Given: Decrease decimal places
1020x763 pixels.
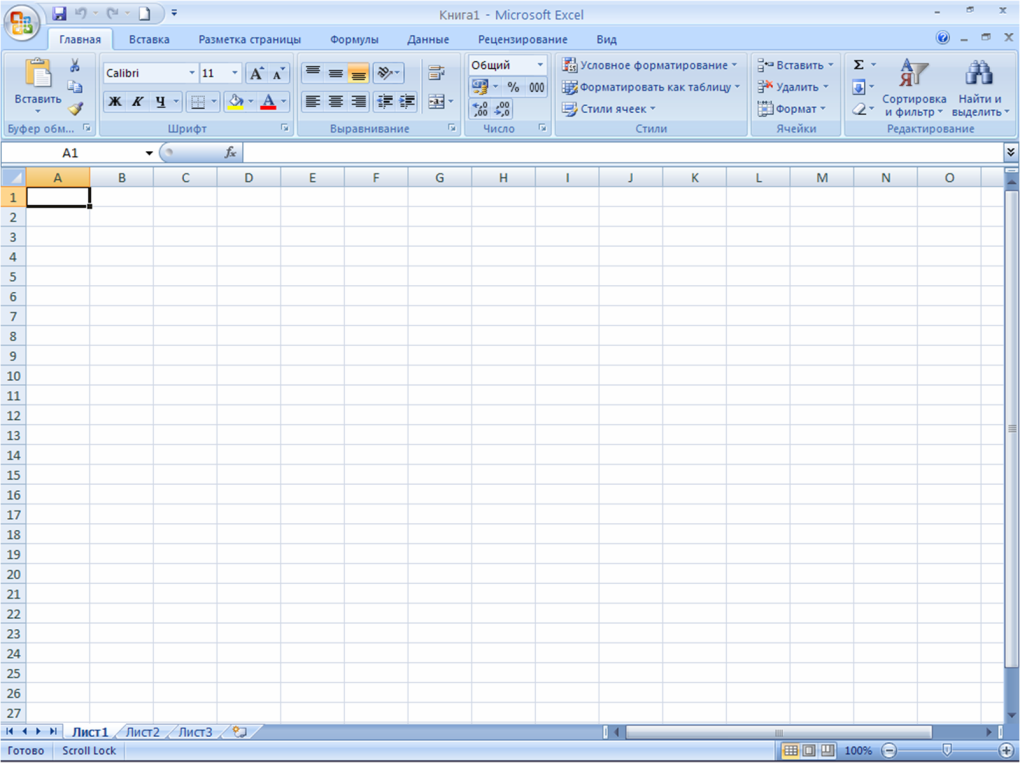Looking at the screenshot, I should [502, 109].
